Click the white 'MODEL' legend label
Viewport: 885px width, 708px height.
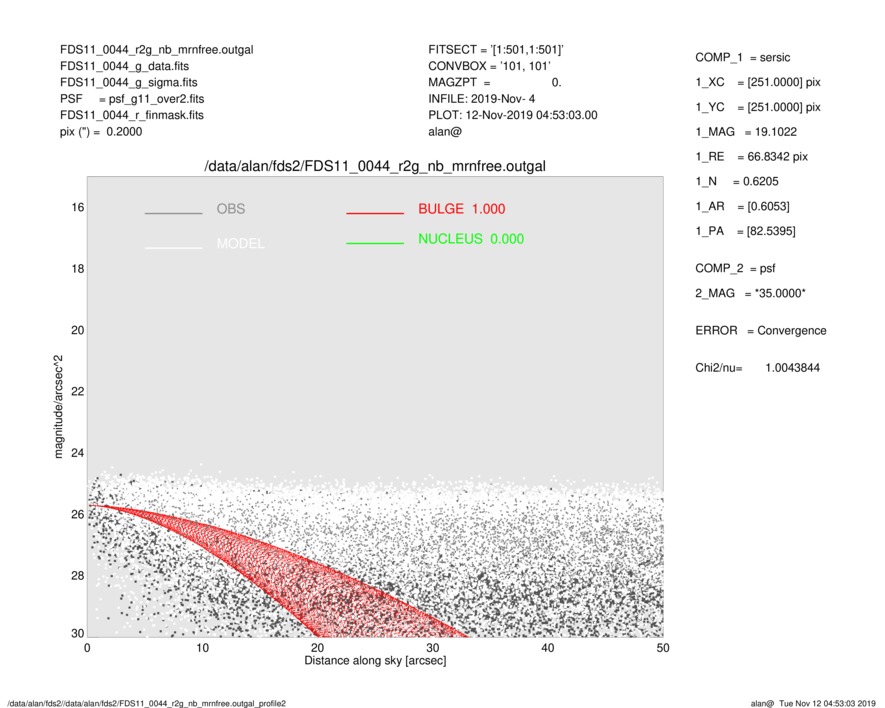click(x=240, y=243)
